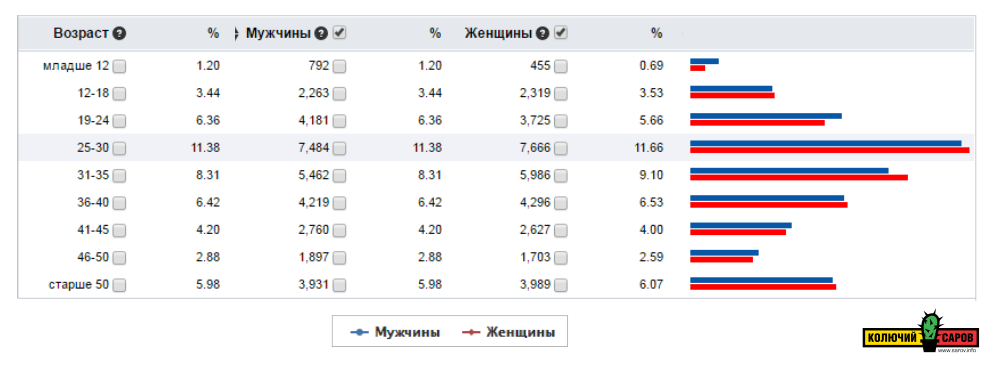Viewport: 1000px width, 365px height.
Task: Tick checkbox next to female count 3,725
Action: 561,121
